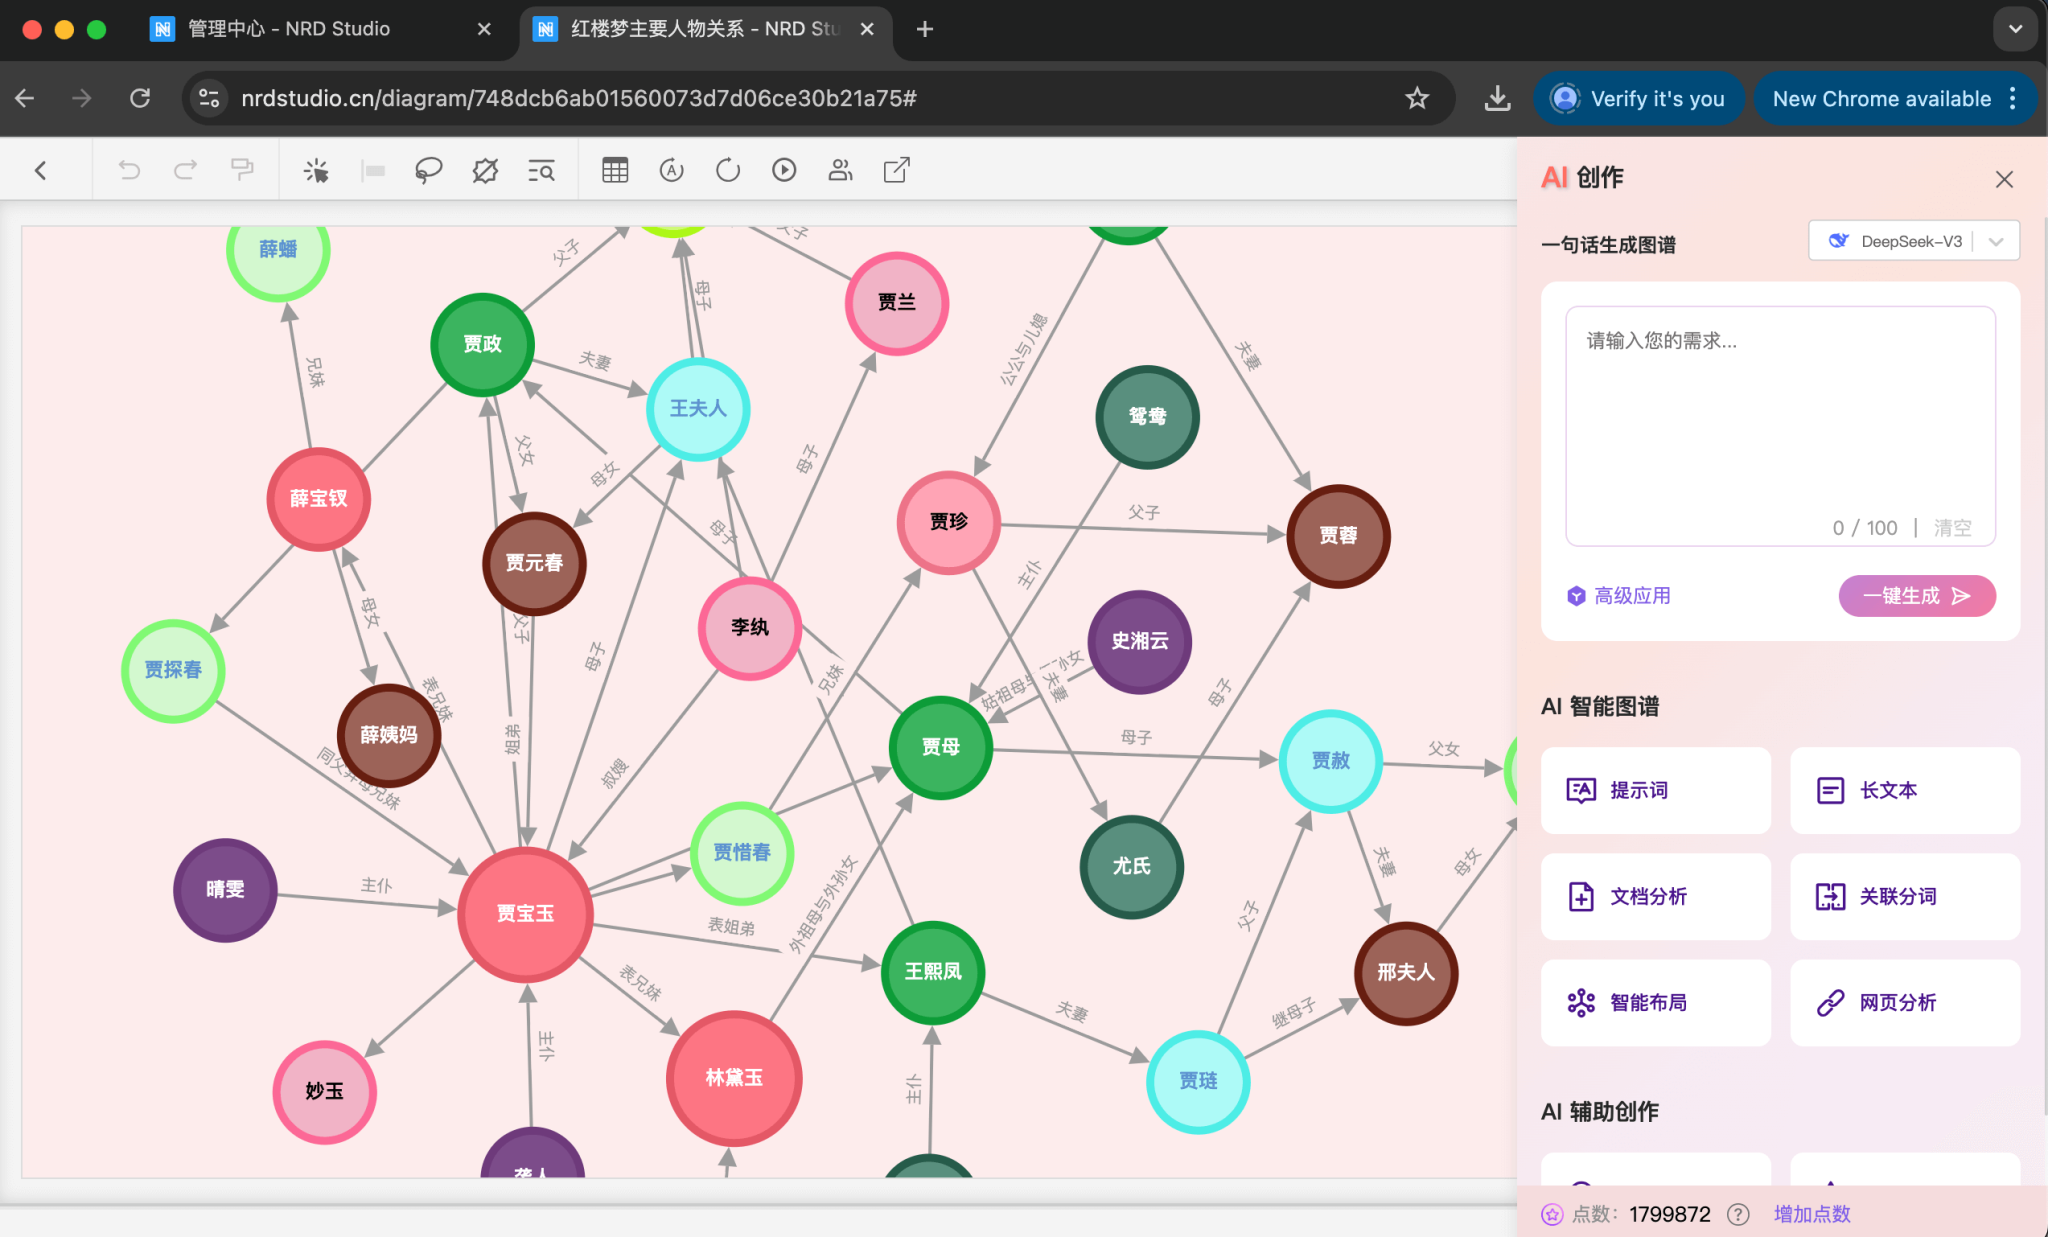Image resolution: width=2048 pixels, height=1237 pixels.
Task: Click the export share icon
Action: 897,171
